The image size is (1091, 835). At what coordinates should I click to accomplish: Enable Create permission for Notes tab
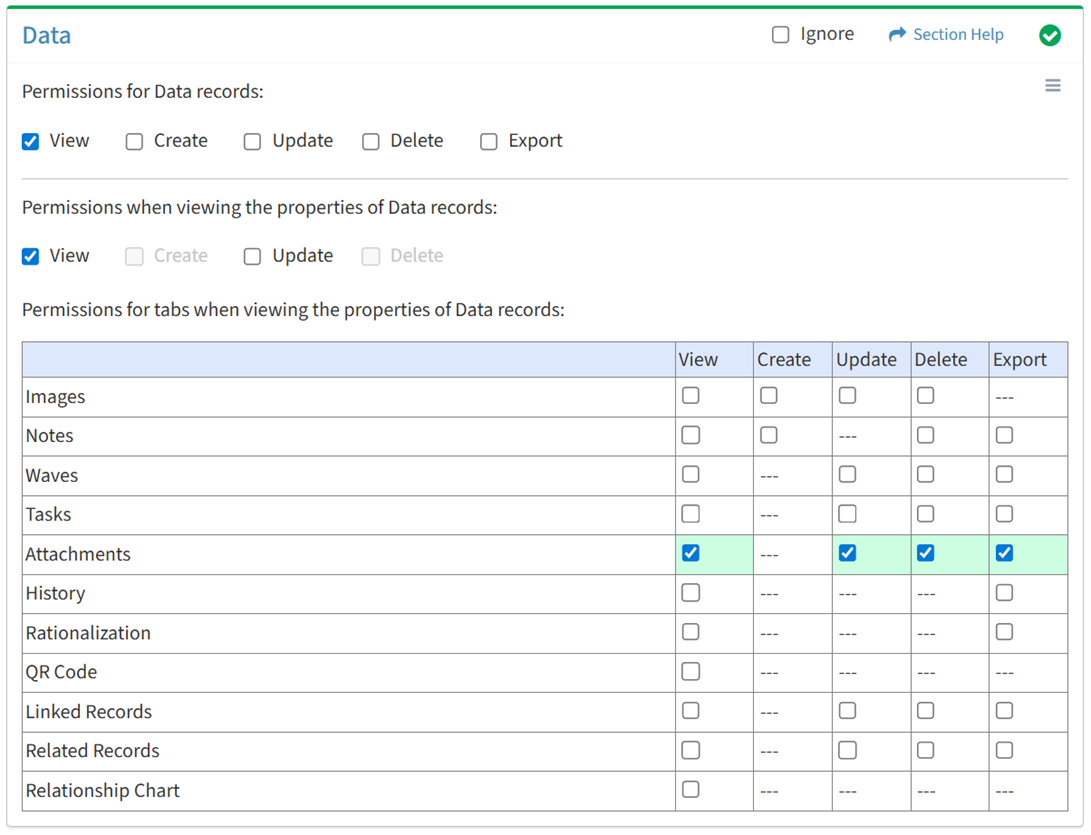[768, 435]
